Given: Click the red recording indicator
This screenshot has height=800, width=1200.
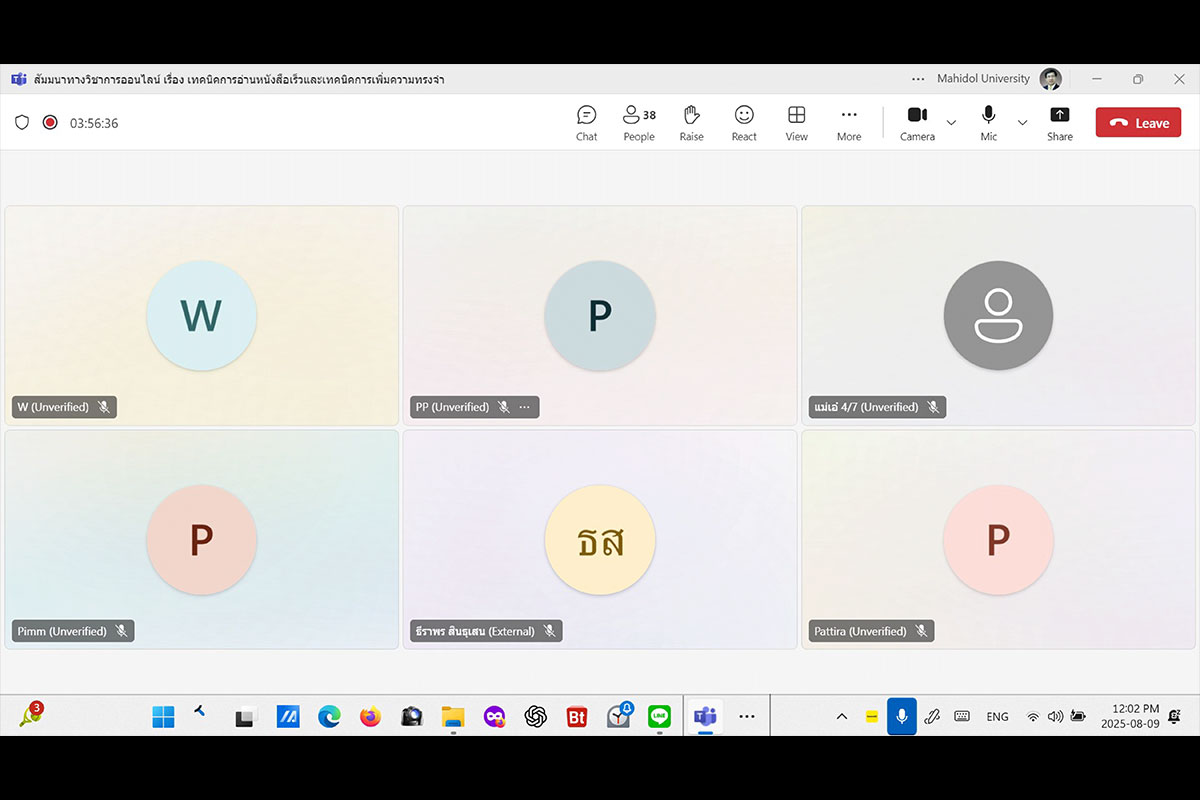Looking at the screenshot, I should 50,123.
